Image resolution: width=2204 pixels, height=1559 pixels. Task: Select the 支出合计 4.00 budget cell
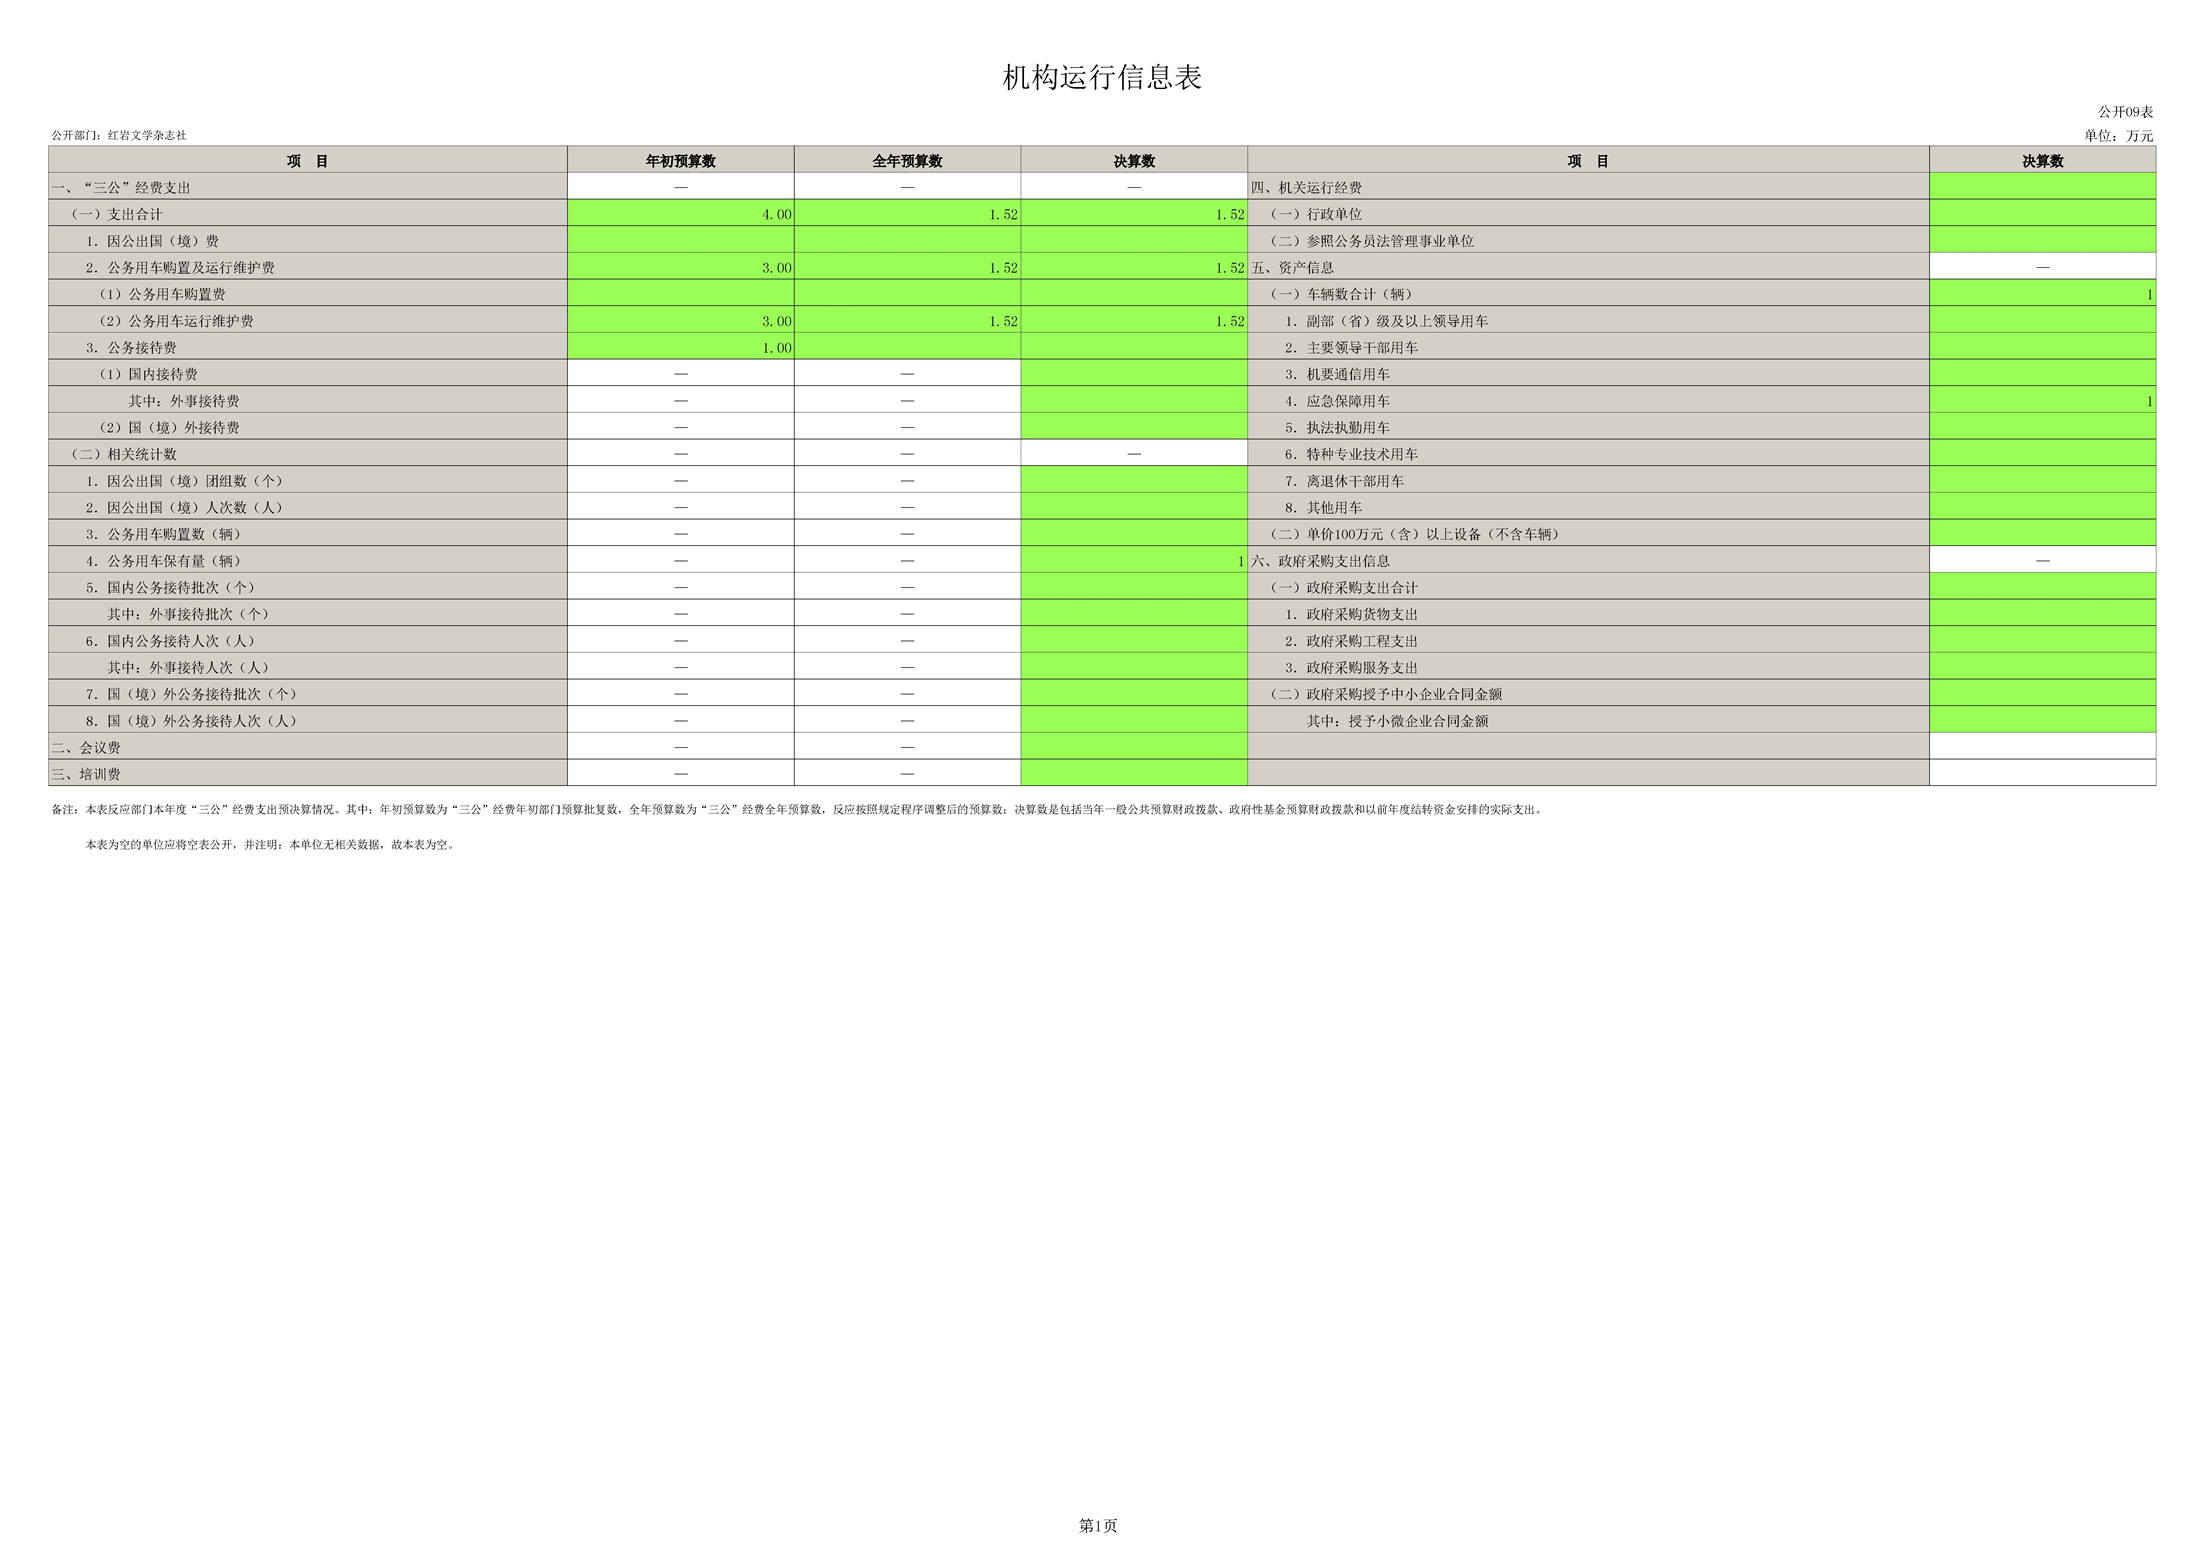click(x=680, y=214)
